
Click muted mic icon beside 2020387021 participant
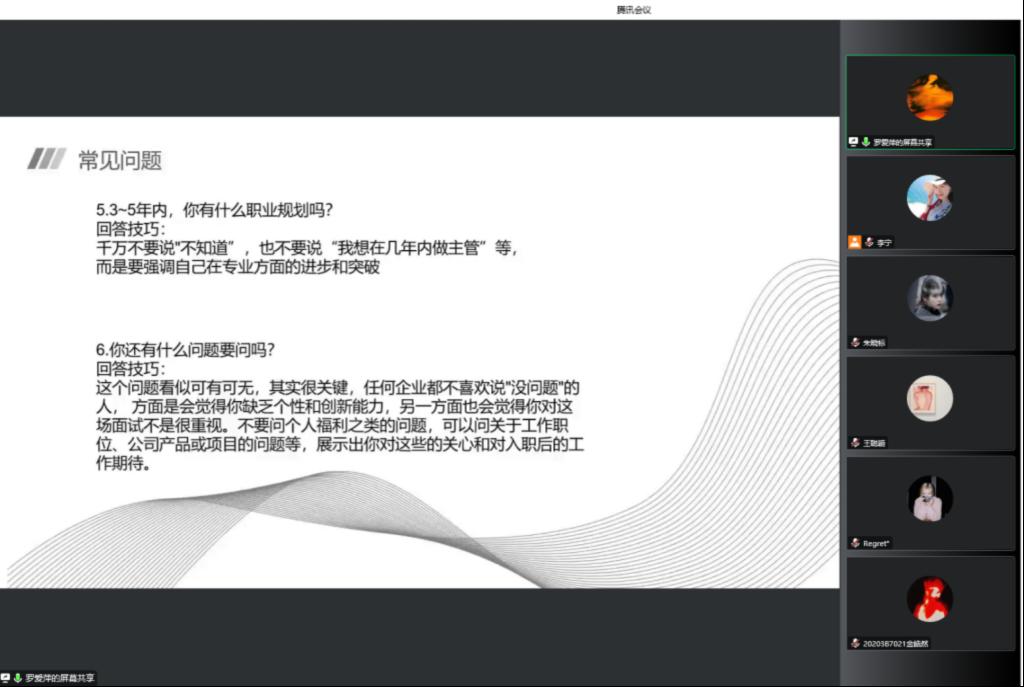pos(855,643)
